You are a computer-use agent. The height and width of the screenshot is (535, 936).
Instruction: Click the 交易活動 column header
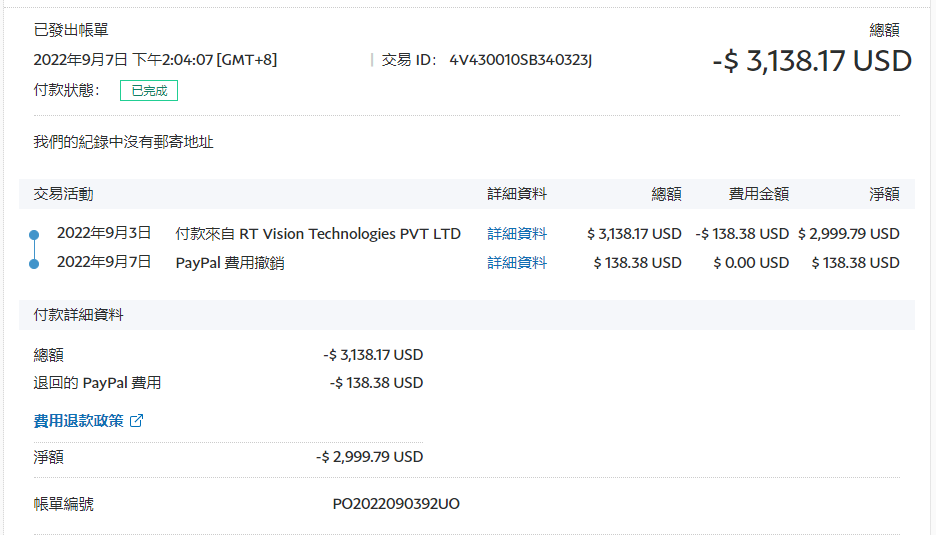point(64,194)
